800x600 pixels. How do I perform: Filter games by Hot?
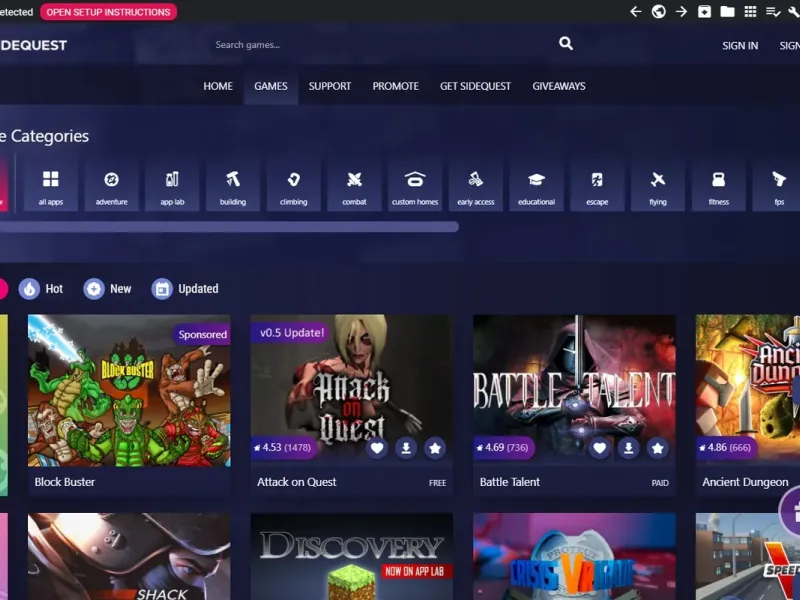tap(41, 289)
